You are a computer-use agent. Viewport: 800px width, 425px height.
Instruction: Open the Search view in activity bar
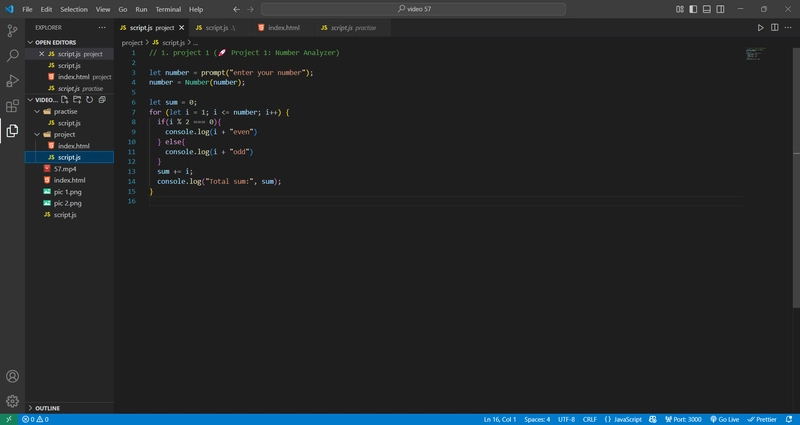point(12,56)
